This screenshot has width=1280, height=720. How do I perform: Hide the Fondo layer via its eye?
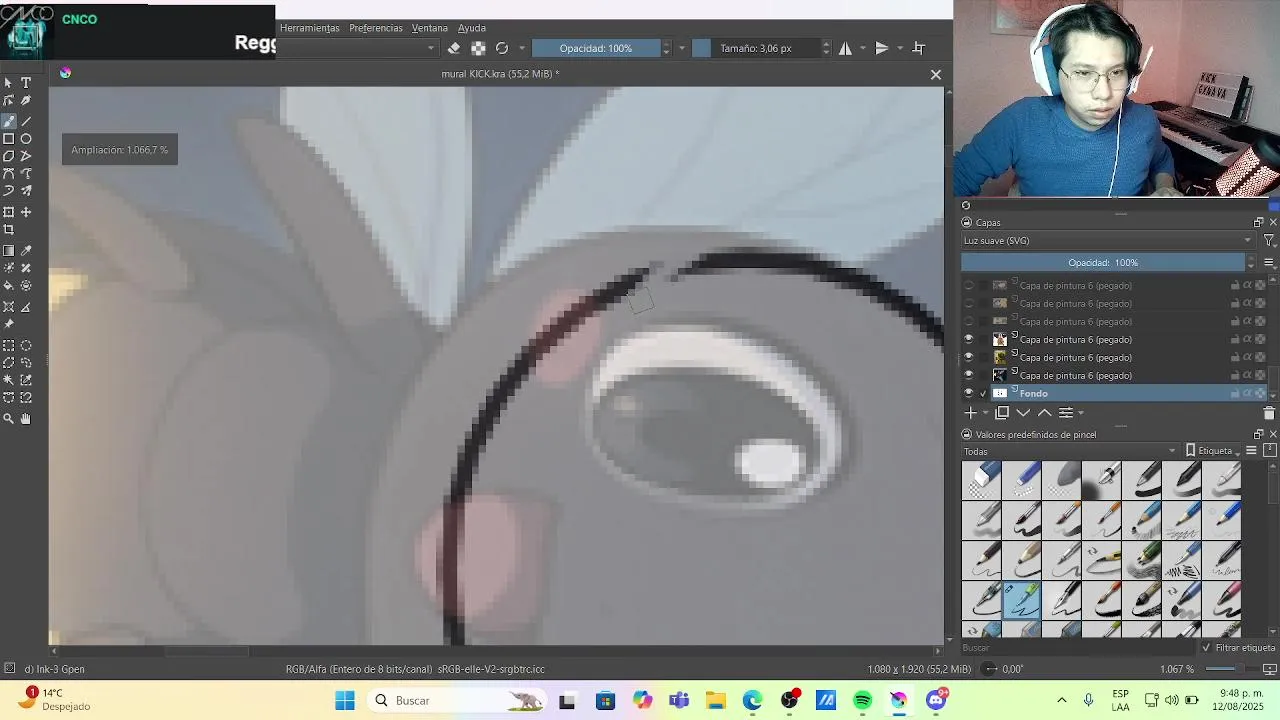(967, 393)
